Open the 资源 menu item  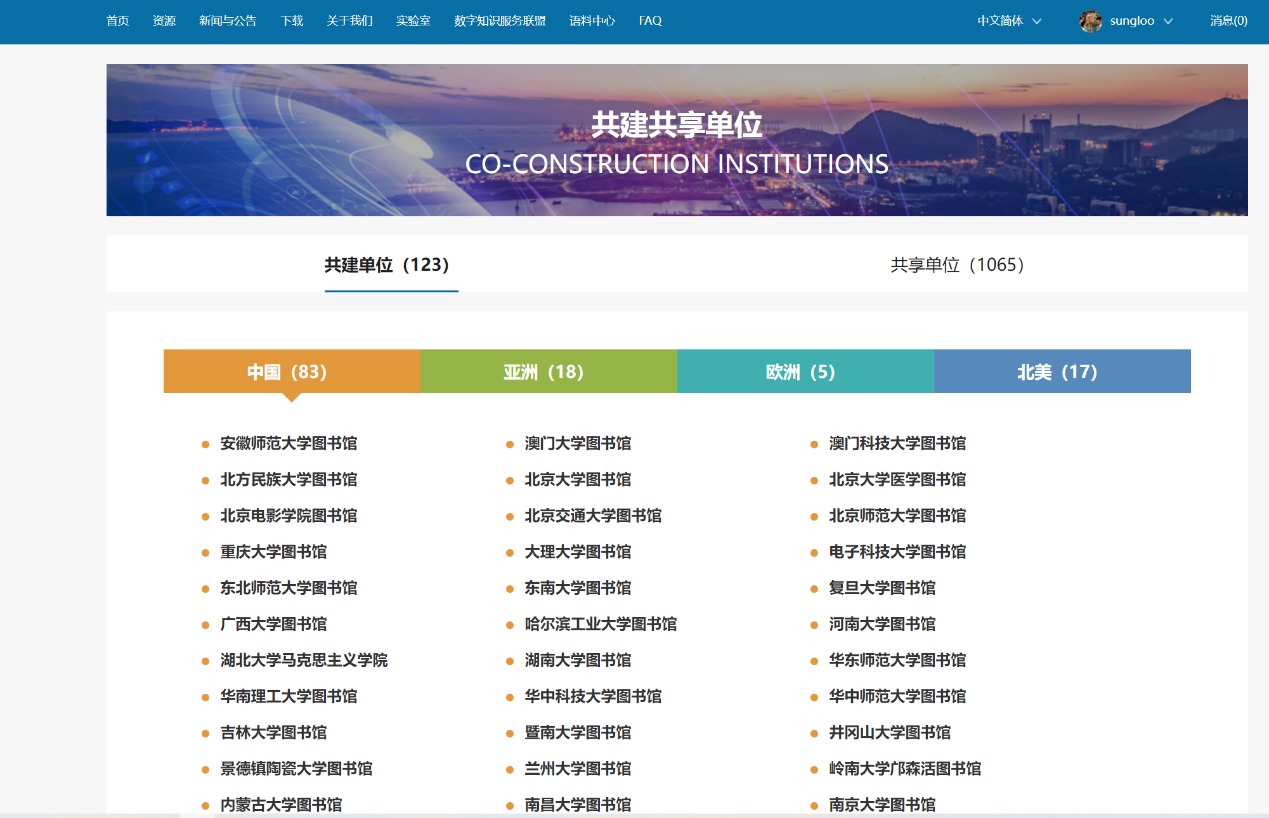click(164, 21)
